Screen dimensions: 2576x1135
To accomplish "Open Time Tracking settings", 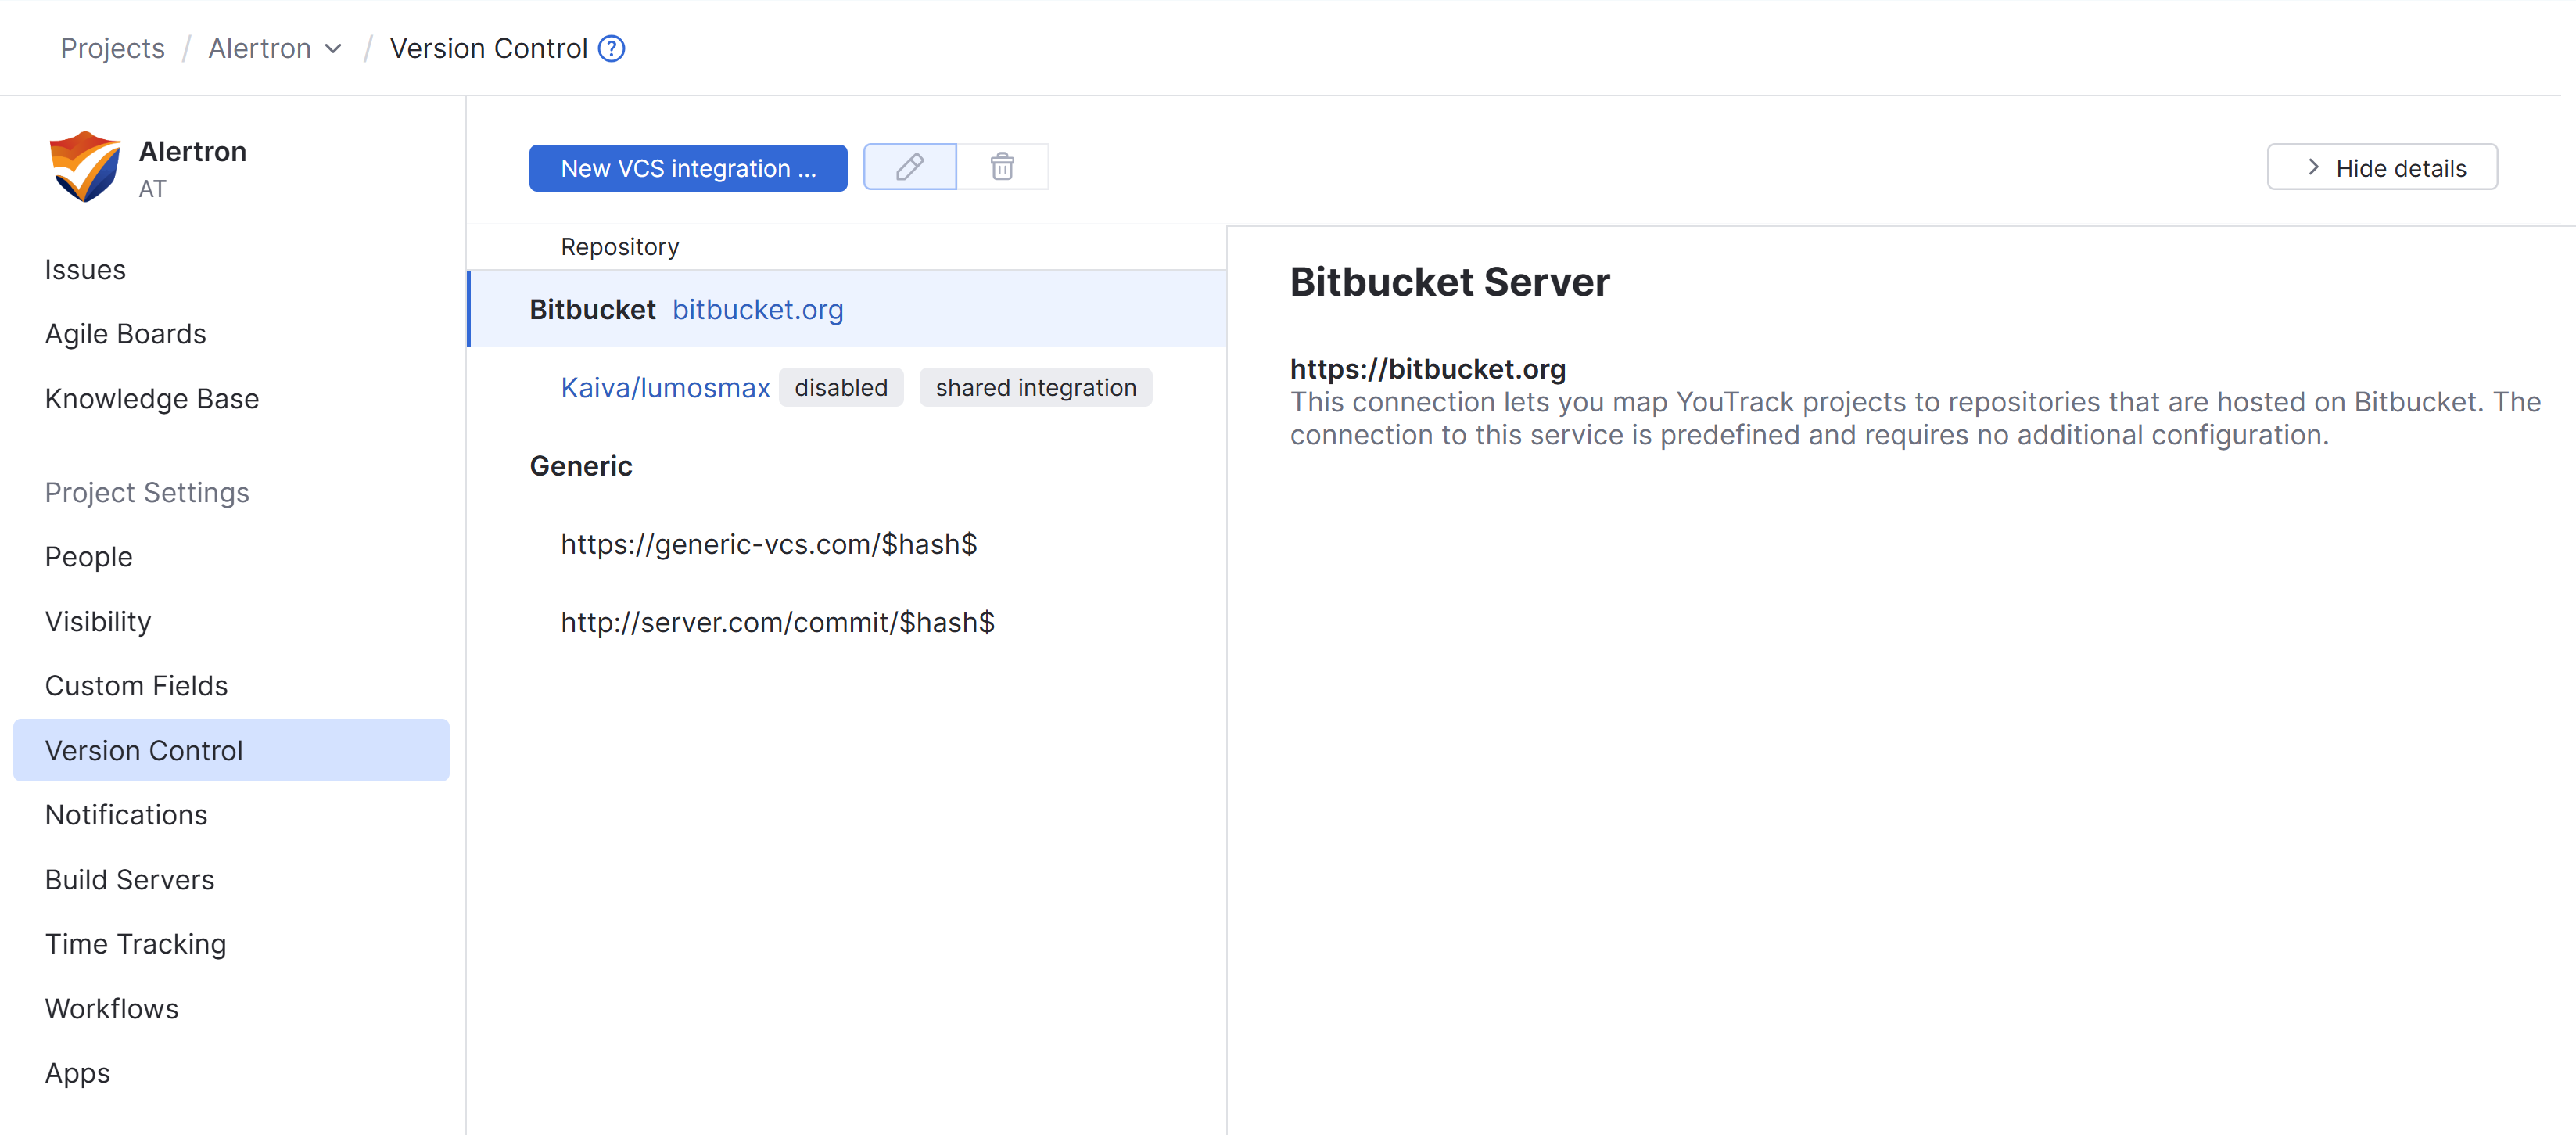I will point(135,944).
